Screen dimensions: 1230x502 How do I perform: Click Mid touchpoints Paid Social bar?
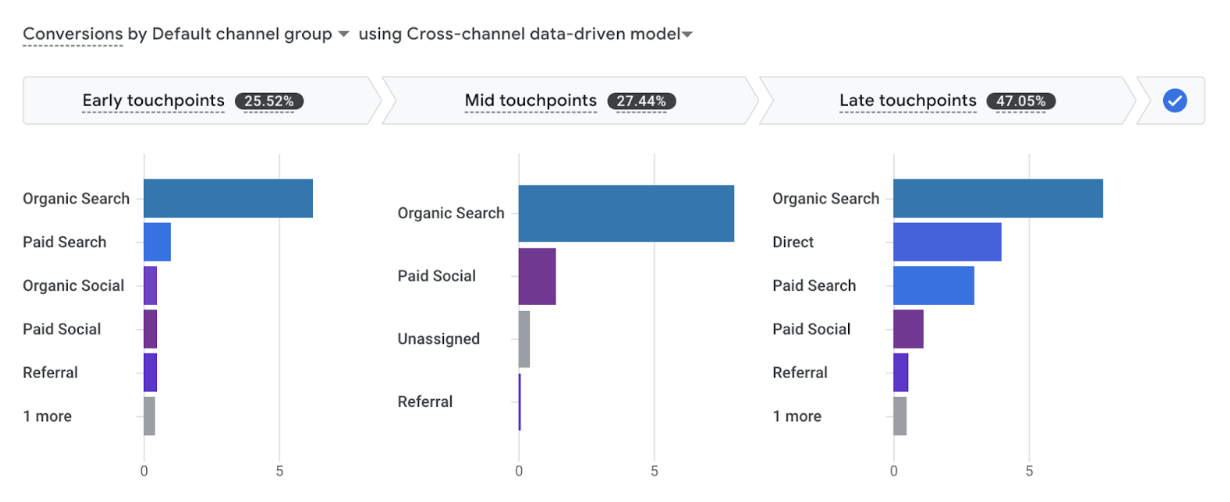click(537, 276)
